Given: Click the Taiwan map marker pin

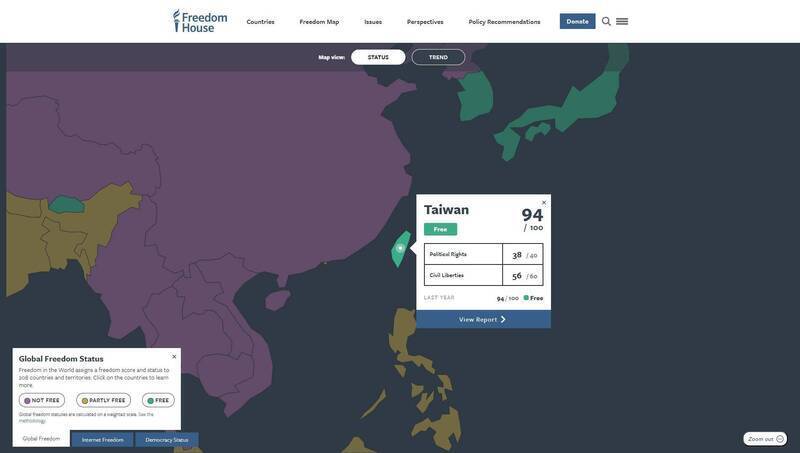Looking at the screenshot, I should pyautogui.click(x=400, y=248).
